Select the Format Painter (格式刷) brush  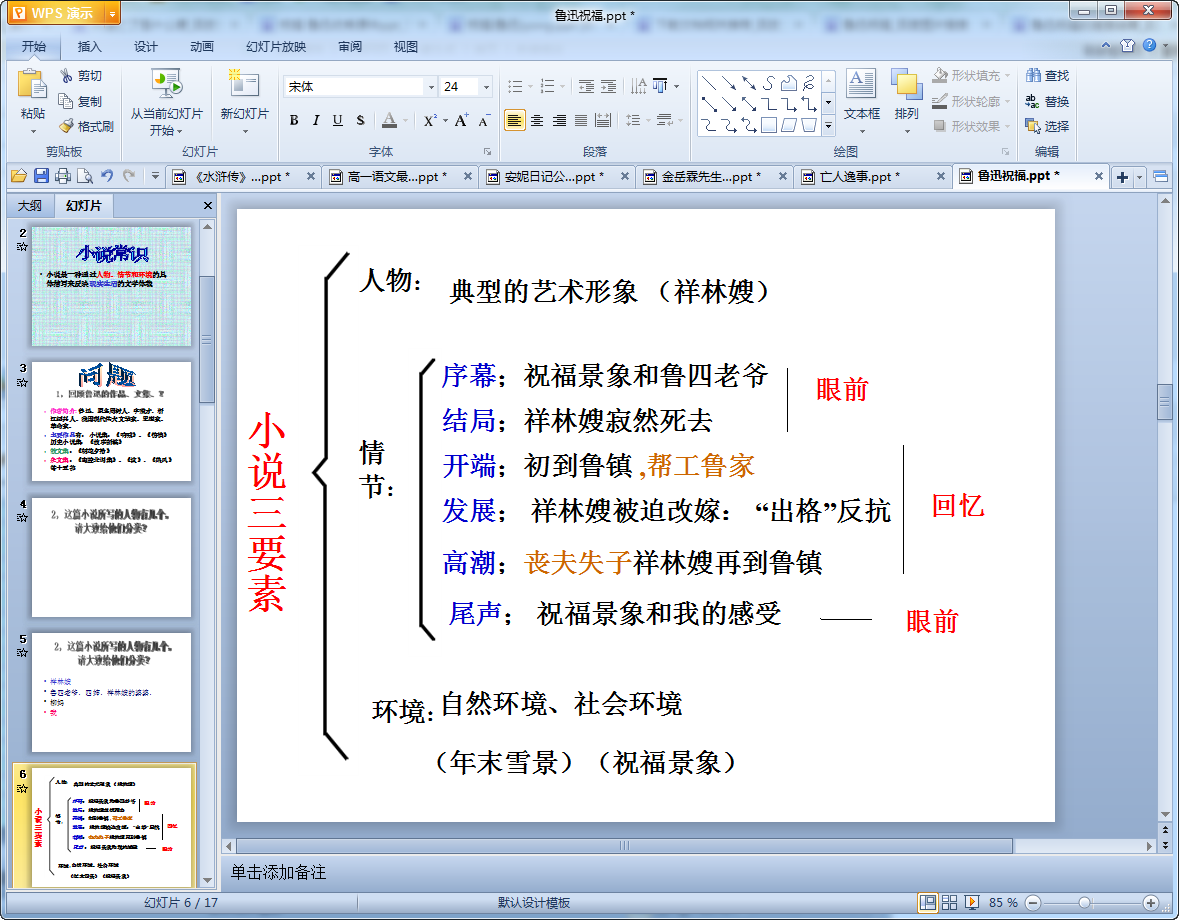pyautogui.click(x=66, y=126)
